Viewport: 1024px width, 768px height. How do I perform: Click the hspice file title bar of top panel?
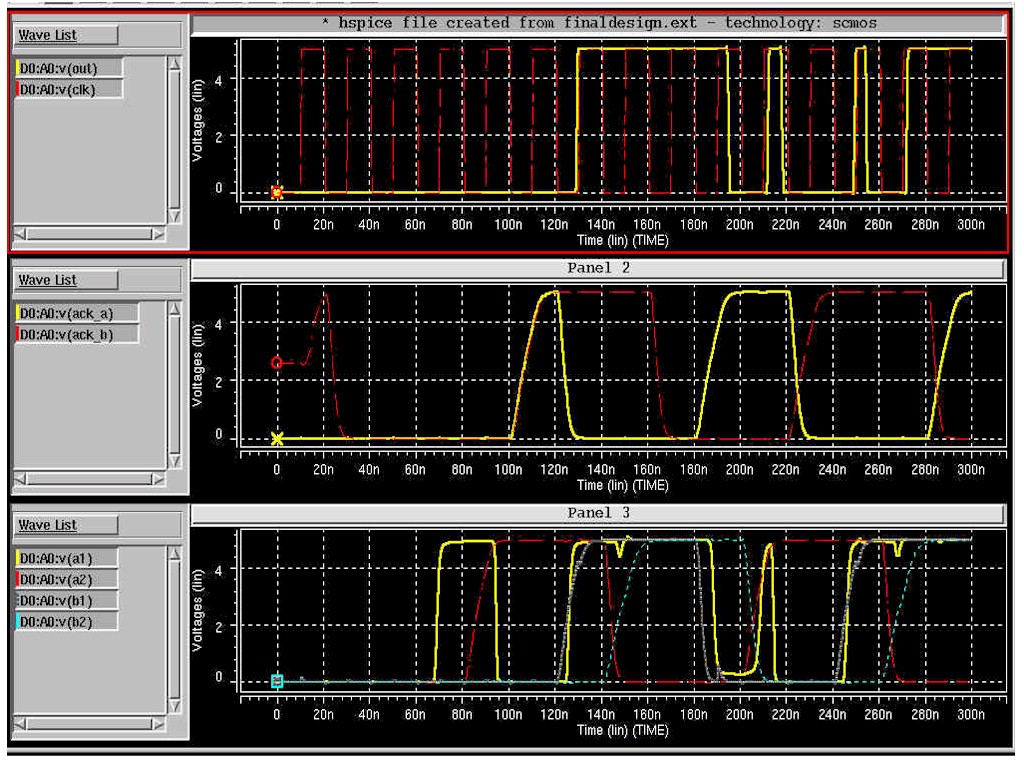[598, 23]
